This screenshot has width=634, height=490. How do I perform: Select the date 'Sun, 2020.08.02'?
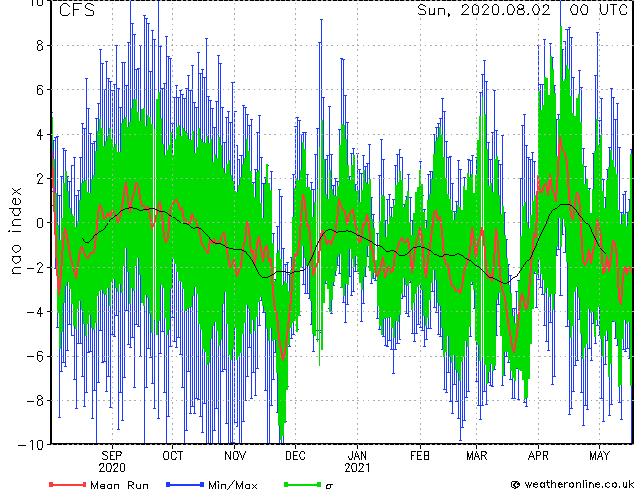click(x=484, y=10)
